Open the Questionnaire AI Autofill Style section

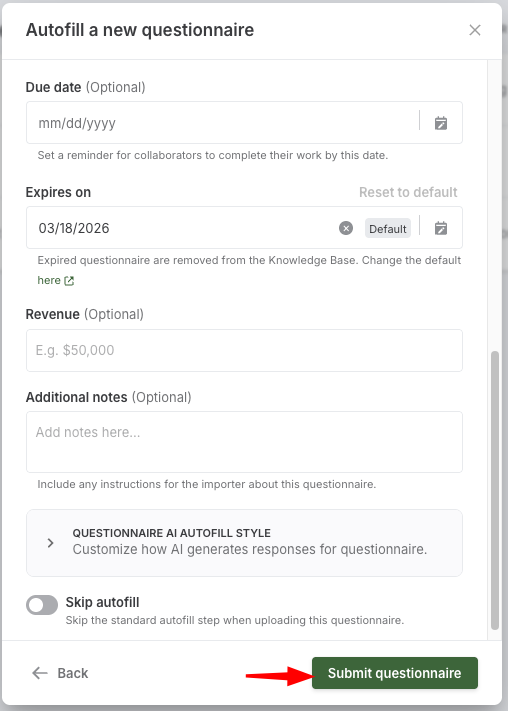pos(244,543)
